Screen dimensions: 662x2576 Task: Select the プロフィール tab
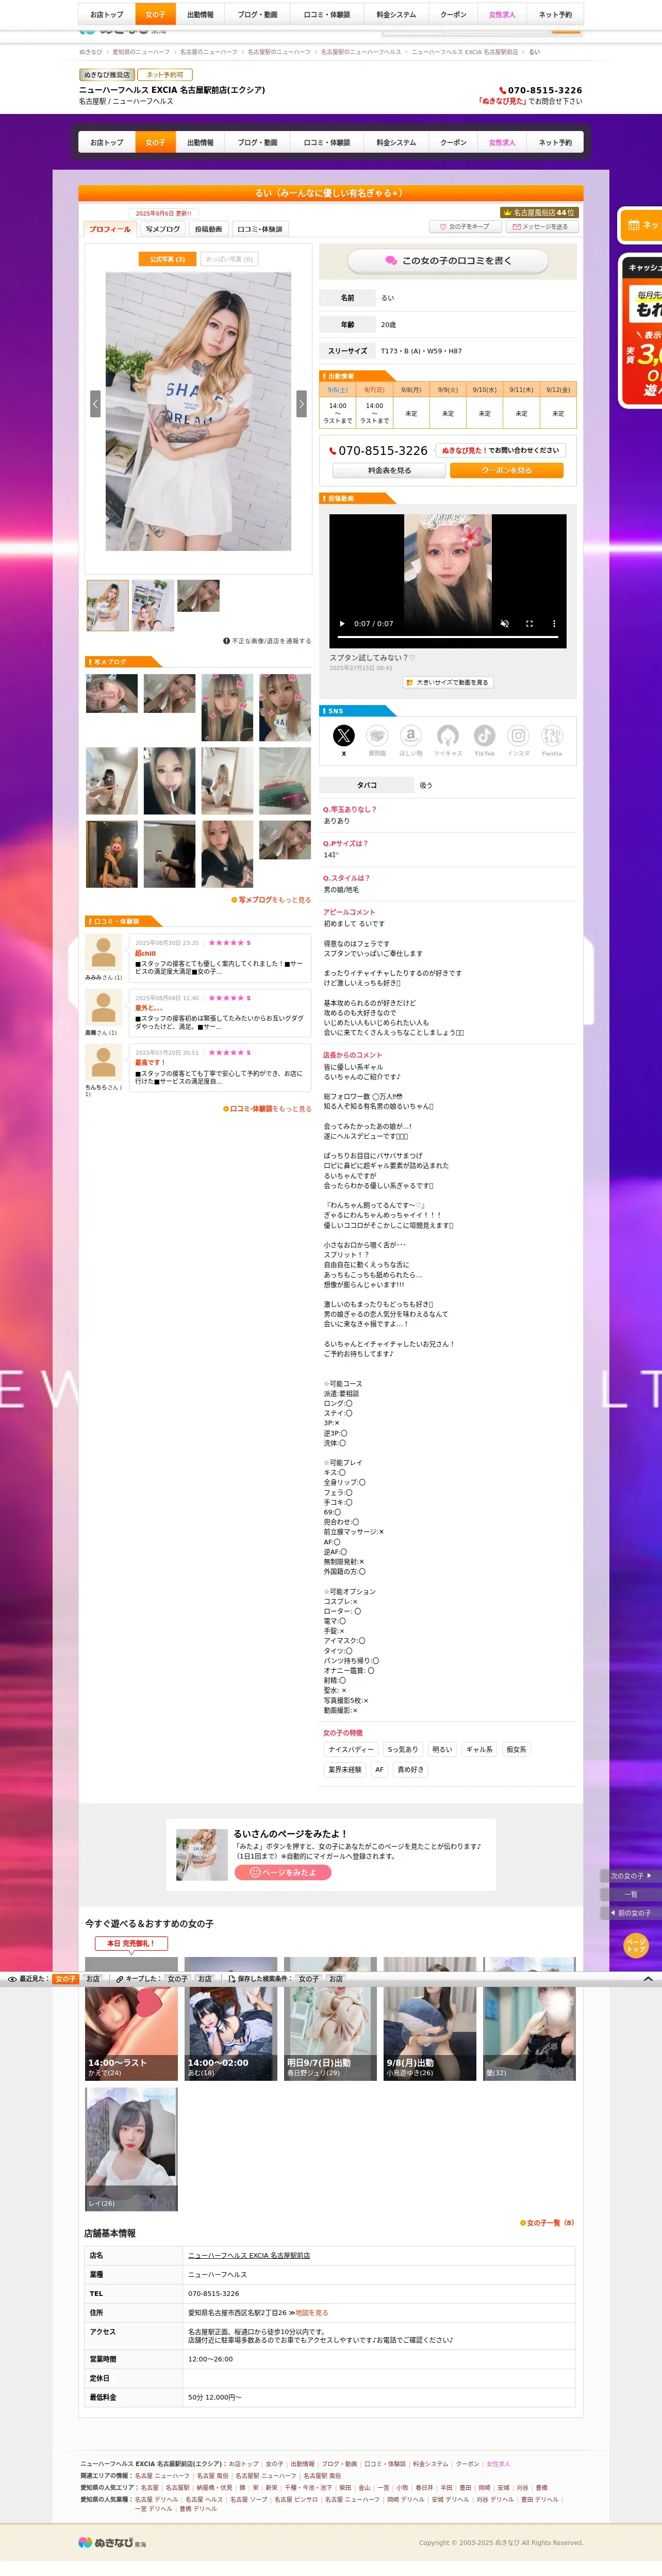click(x=110, y=229)
